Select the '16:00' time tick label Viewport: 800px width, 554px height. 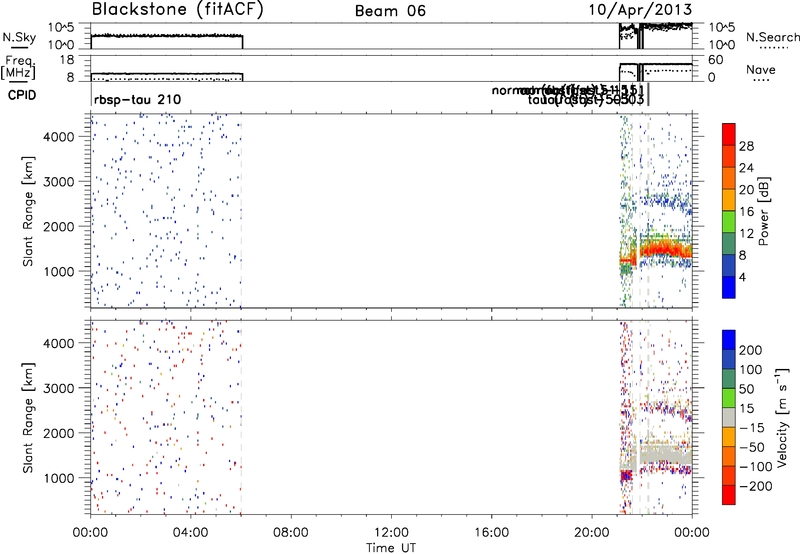(x=491, y=533)
